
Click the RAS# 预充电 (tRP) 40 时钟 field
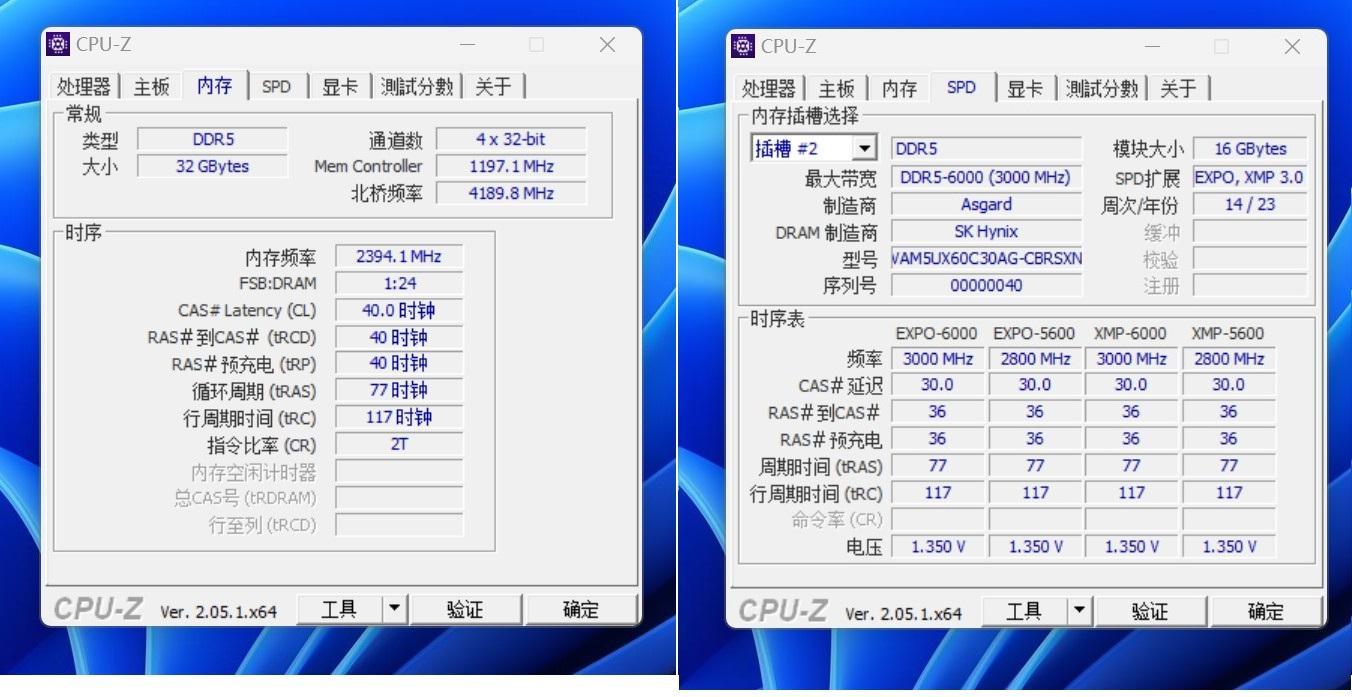(399, 364)
